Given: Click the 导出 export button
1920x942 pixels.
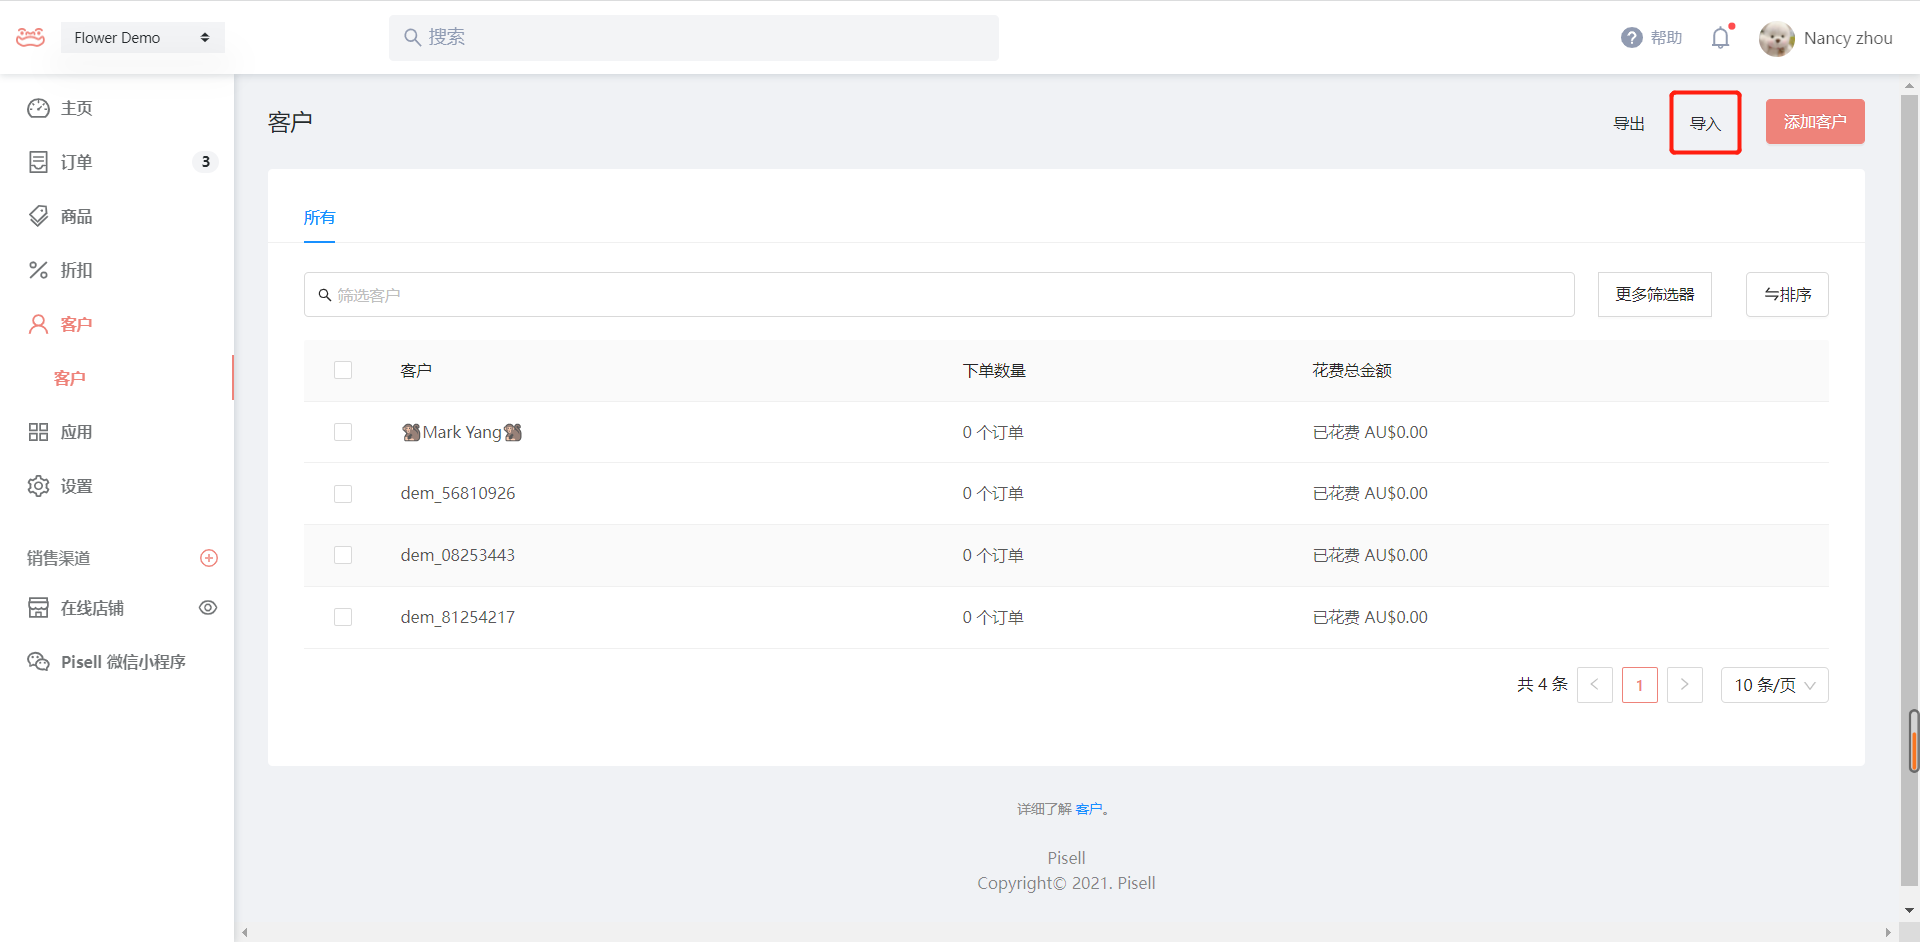Looking at the screenshot, I should point(1629,123).
